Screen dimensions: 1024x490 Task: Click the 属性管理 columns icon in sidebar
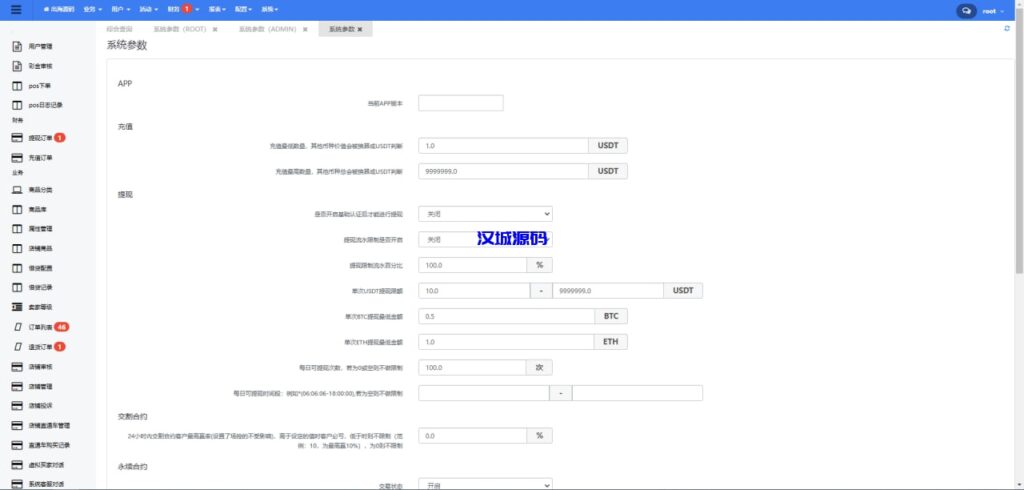pyautogui.click(x=18, y=229)
